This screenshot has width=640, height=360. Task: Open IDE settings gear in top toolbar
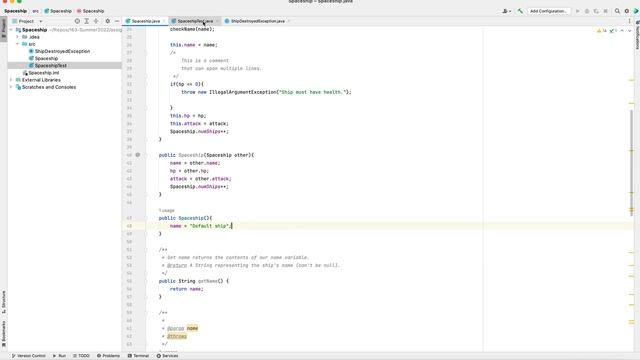pos(627,11)
